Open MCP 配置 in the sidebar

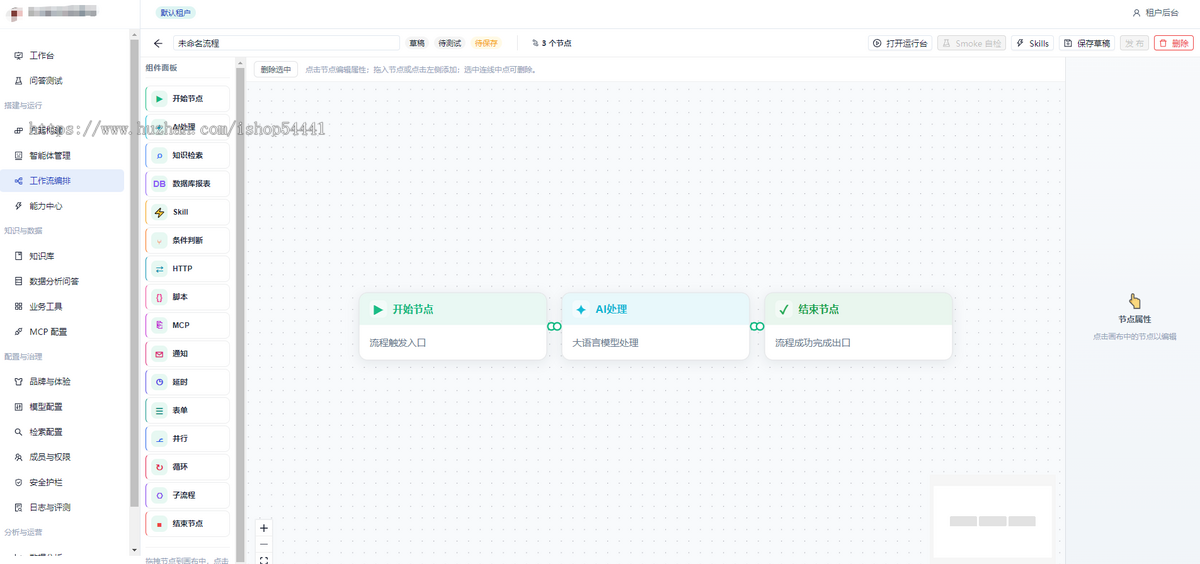(x=62, y=331)
